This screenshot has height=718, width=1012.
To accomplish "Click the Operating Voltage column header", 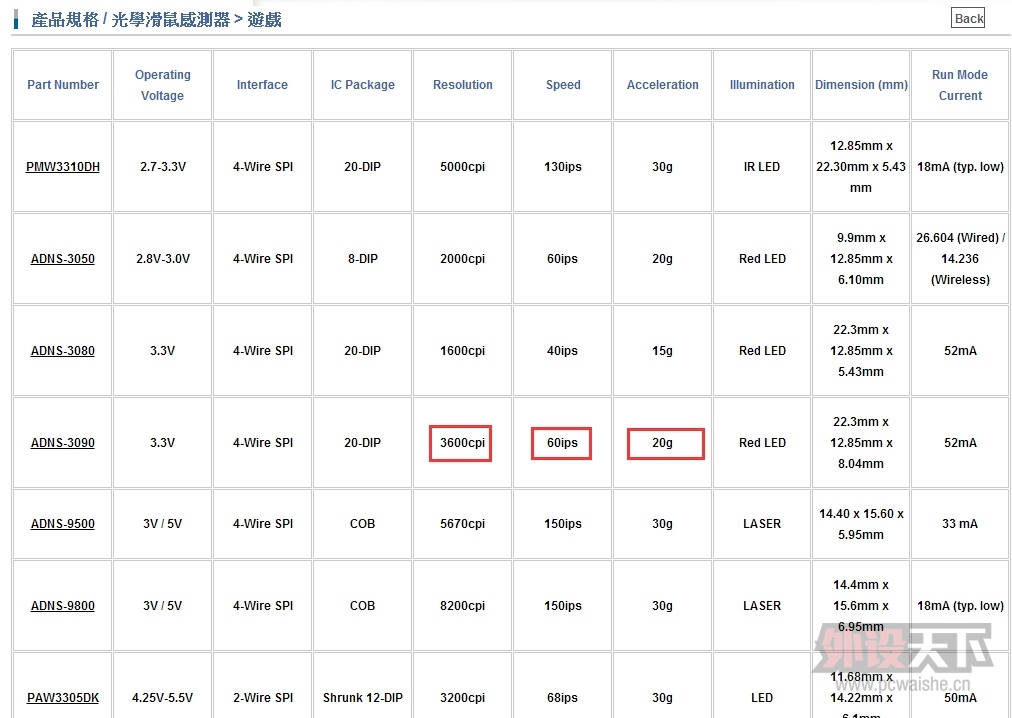I will point(163,85).
